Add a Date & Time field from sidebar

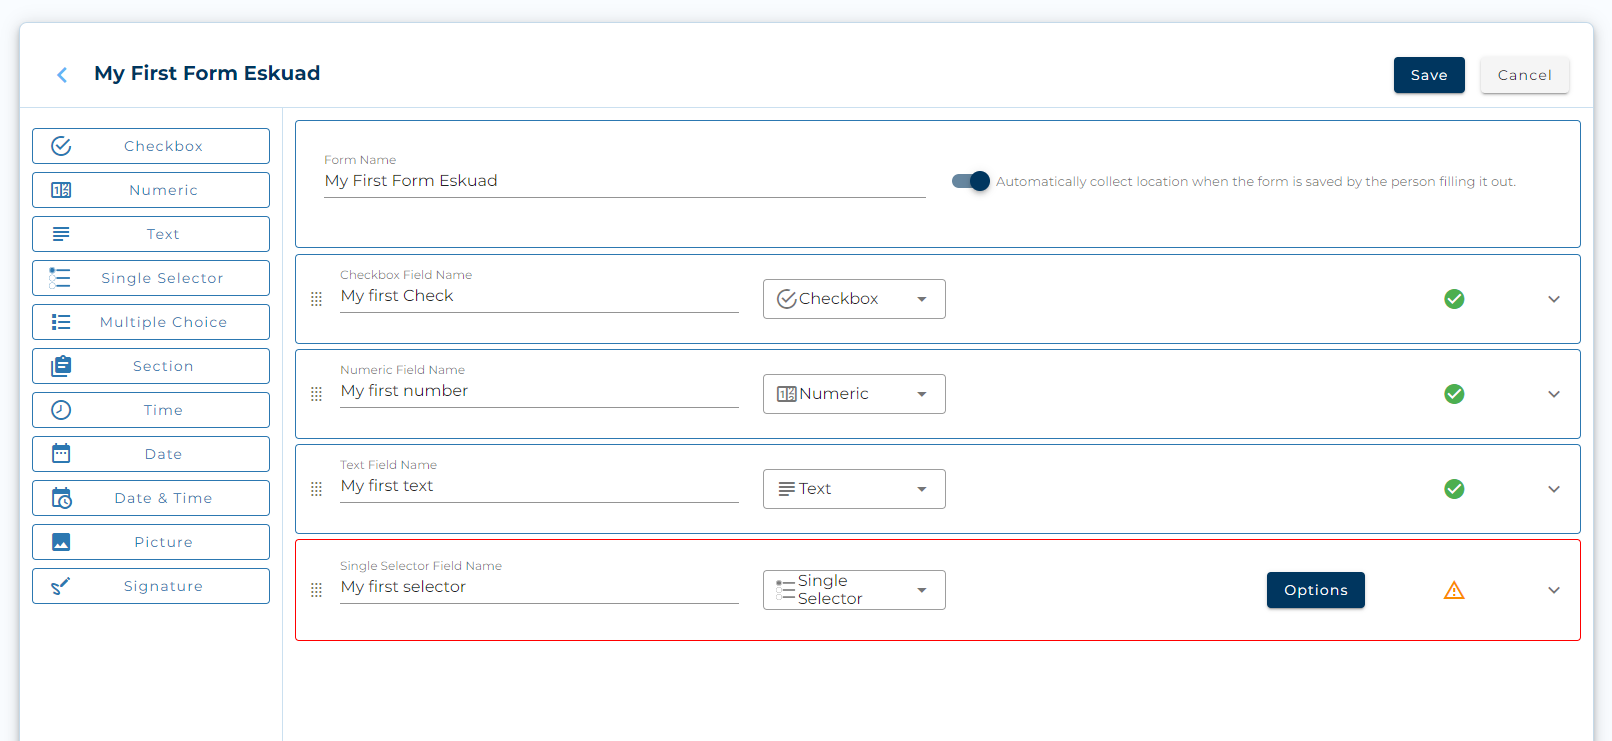pyautogui.click(x=151, y=498)
